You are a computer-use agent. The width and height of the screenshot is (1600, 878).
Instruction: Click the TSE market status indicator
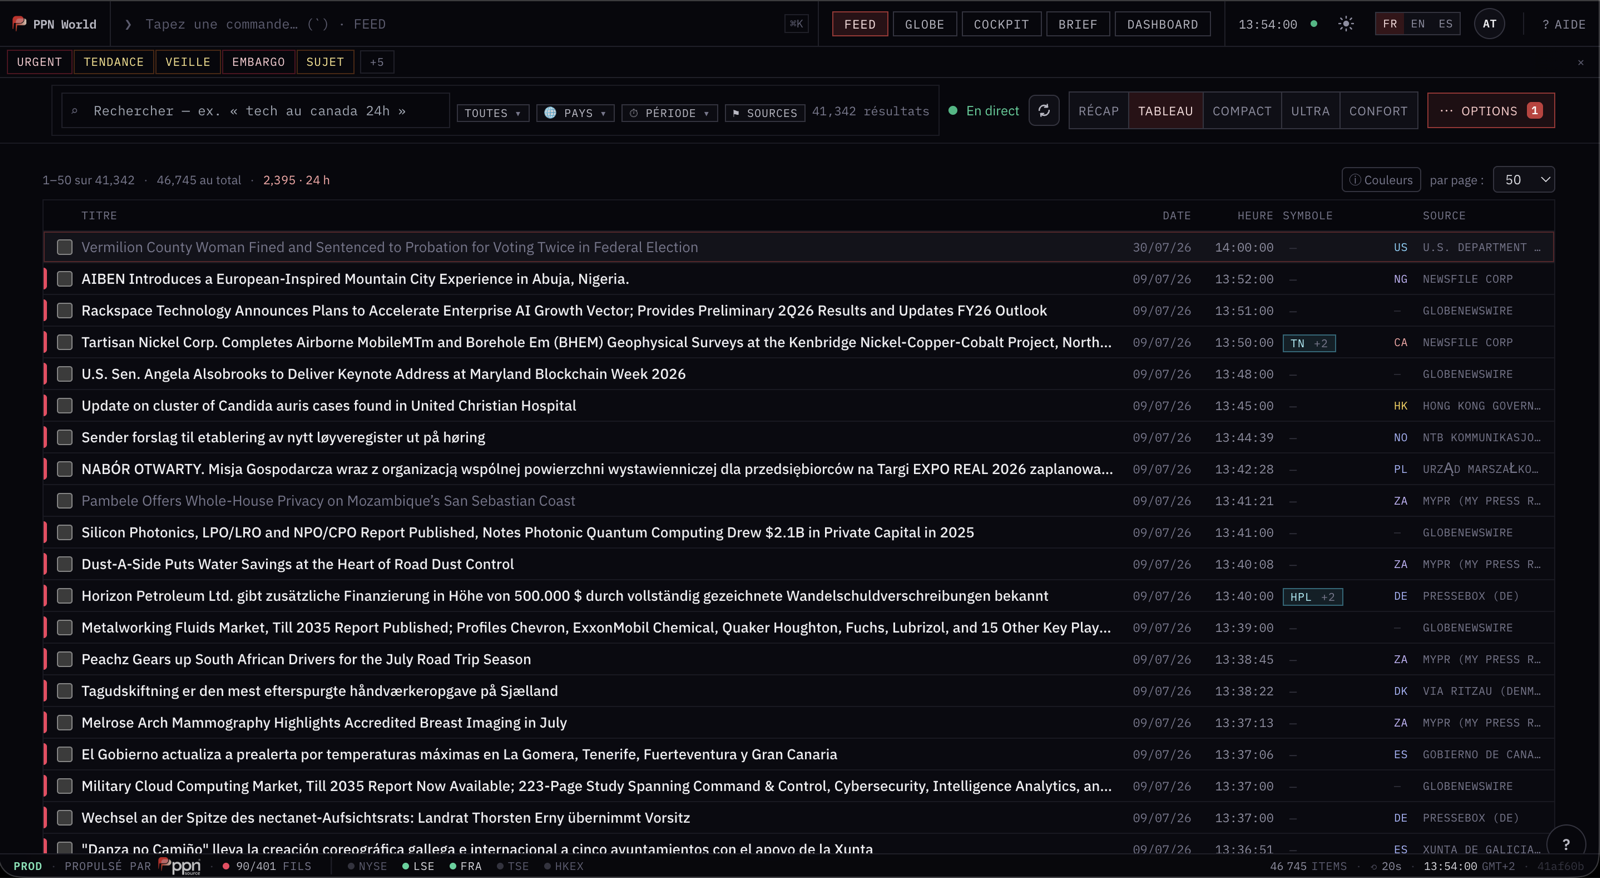pos(513,866)
